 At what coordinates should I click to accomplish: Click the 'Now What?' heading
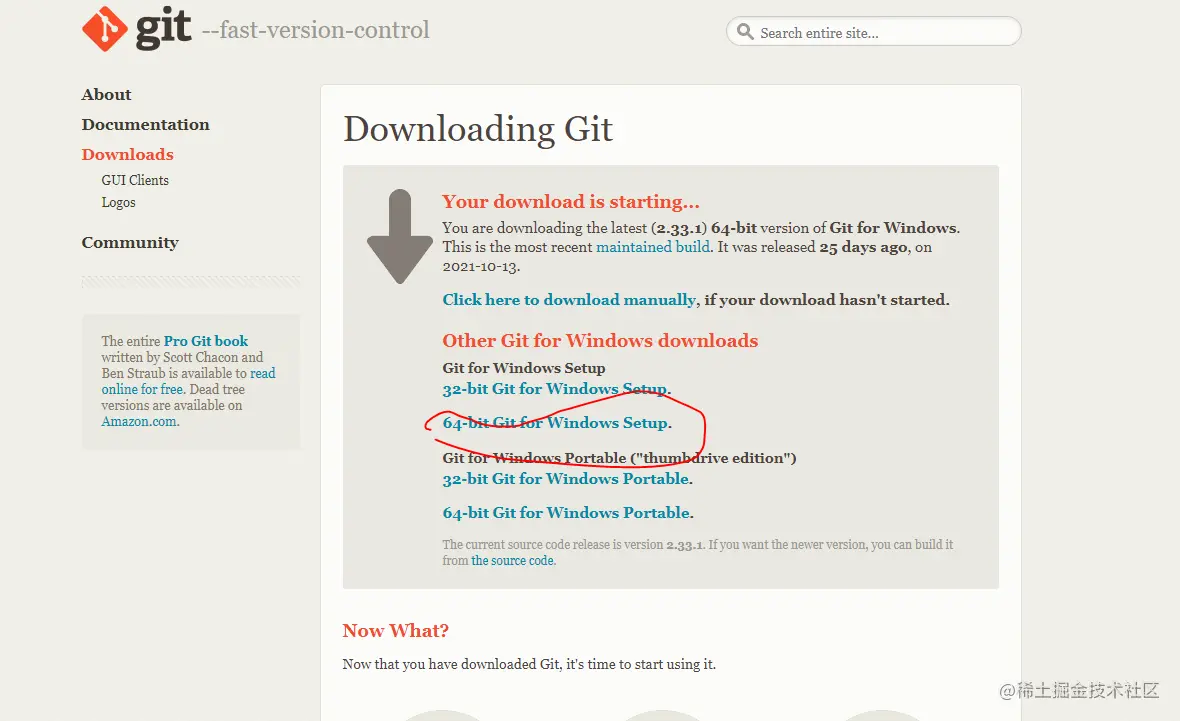(x=395, y=631)
